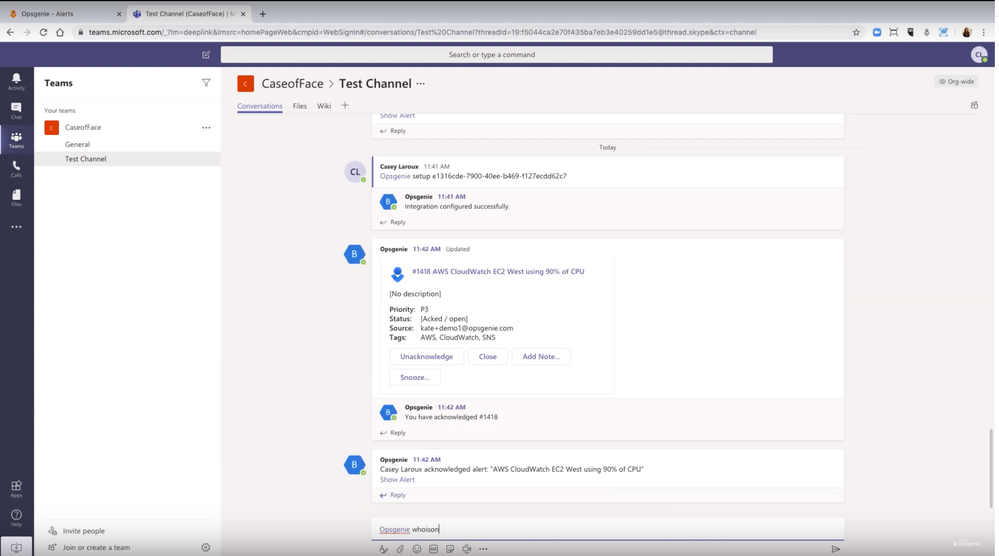Switch to Opsgenie - Alerts browser tab

tap(64, 13)
